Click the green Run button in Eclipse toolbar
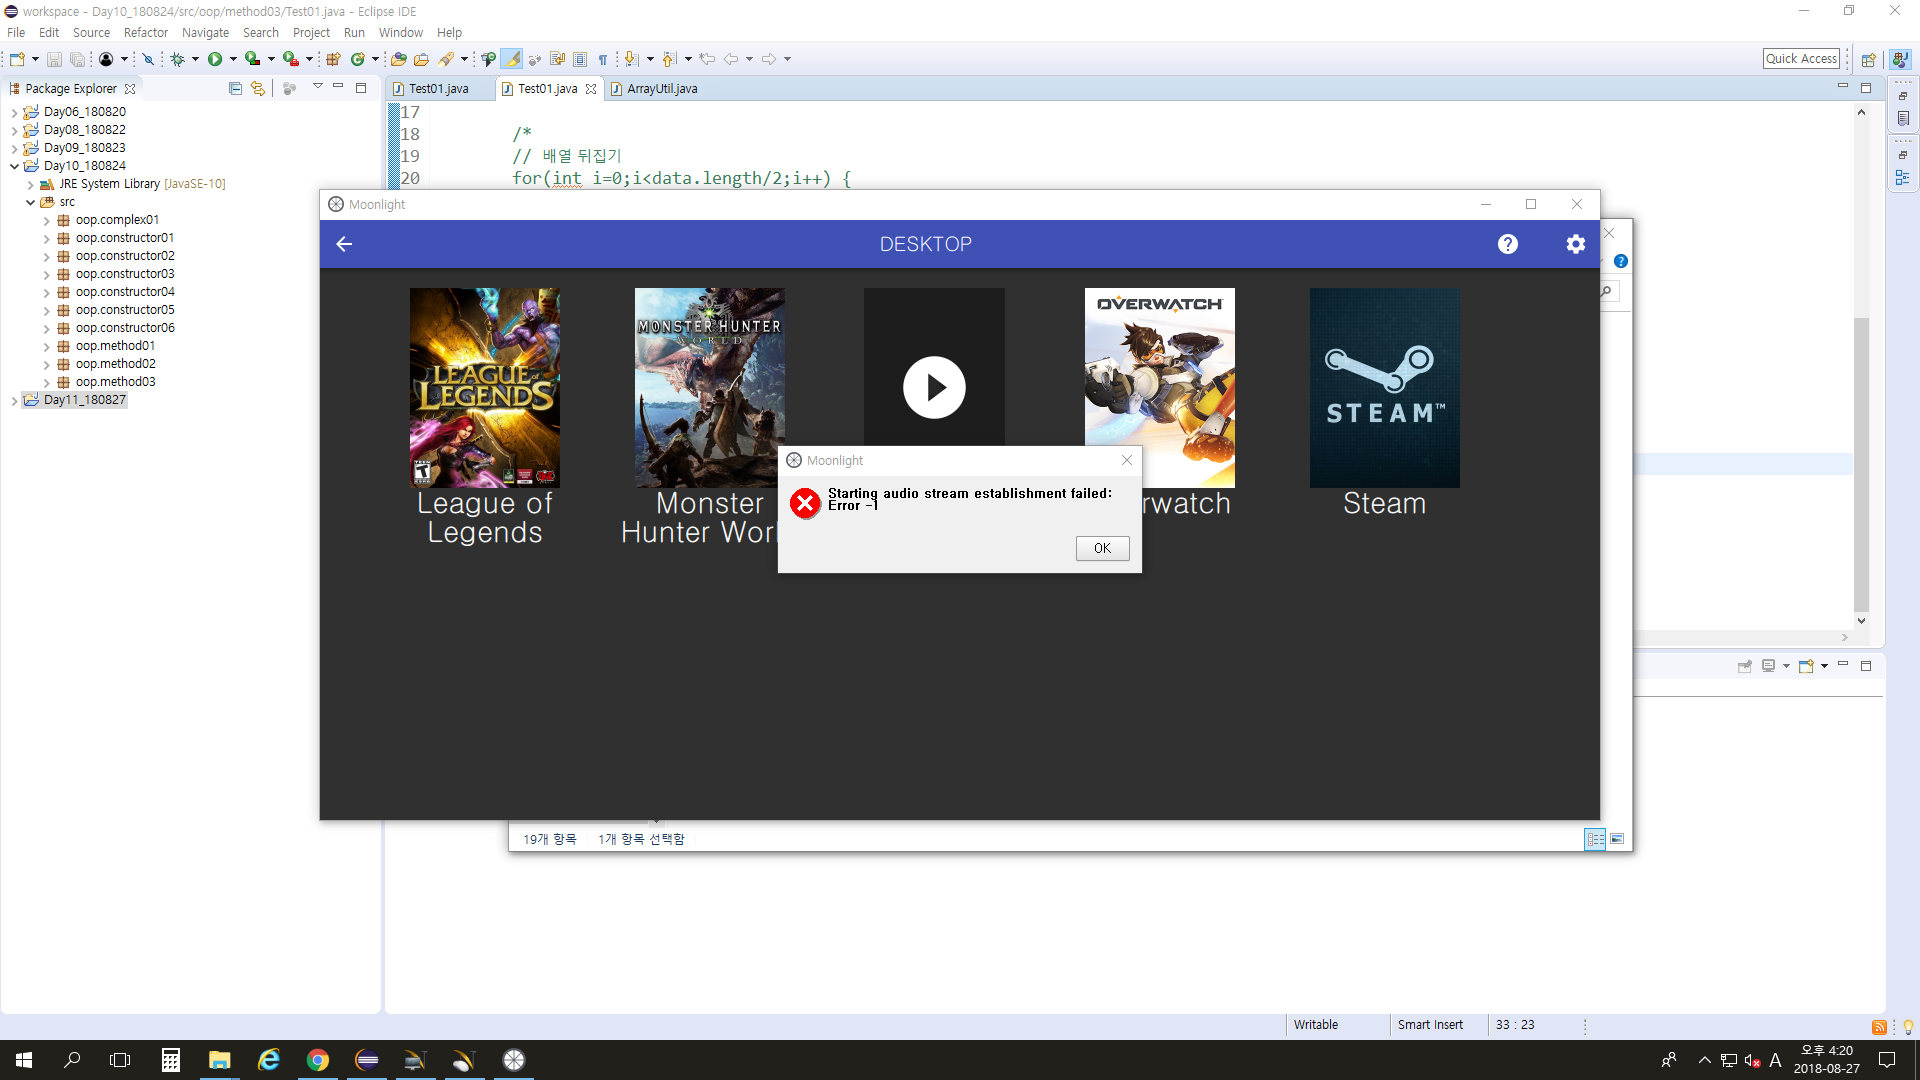The height and width of the screenshot is (1080, 1920). coord(215,59)
